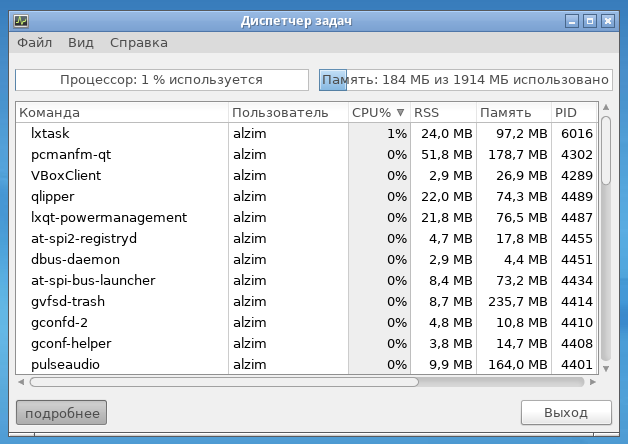Click the CPU% sort arrow indicator

tap(401, 113)
